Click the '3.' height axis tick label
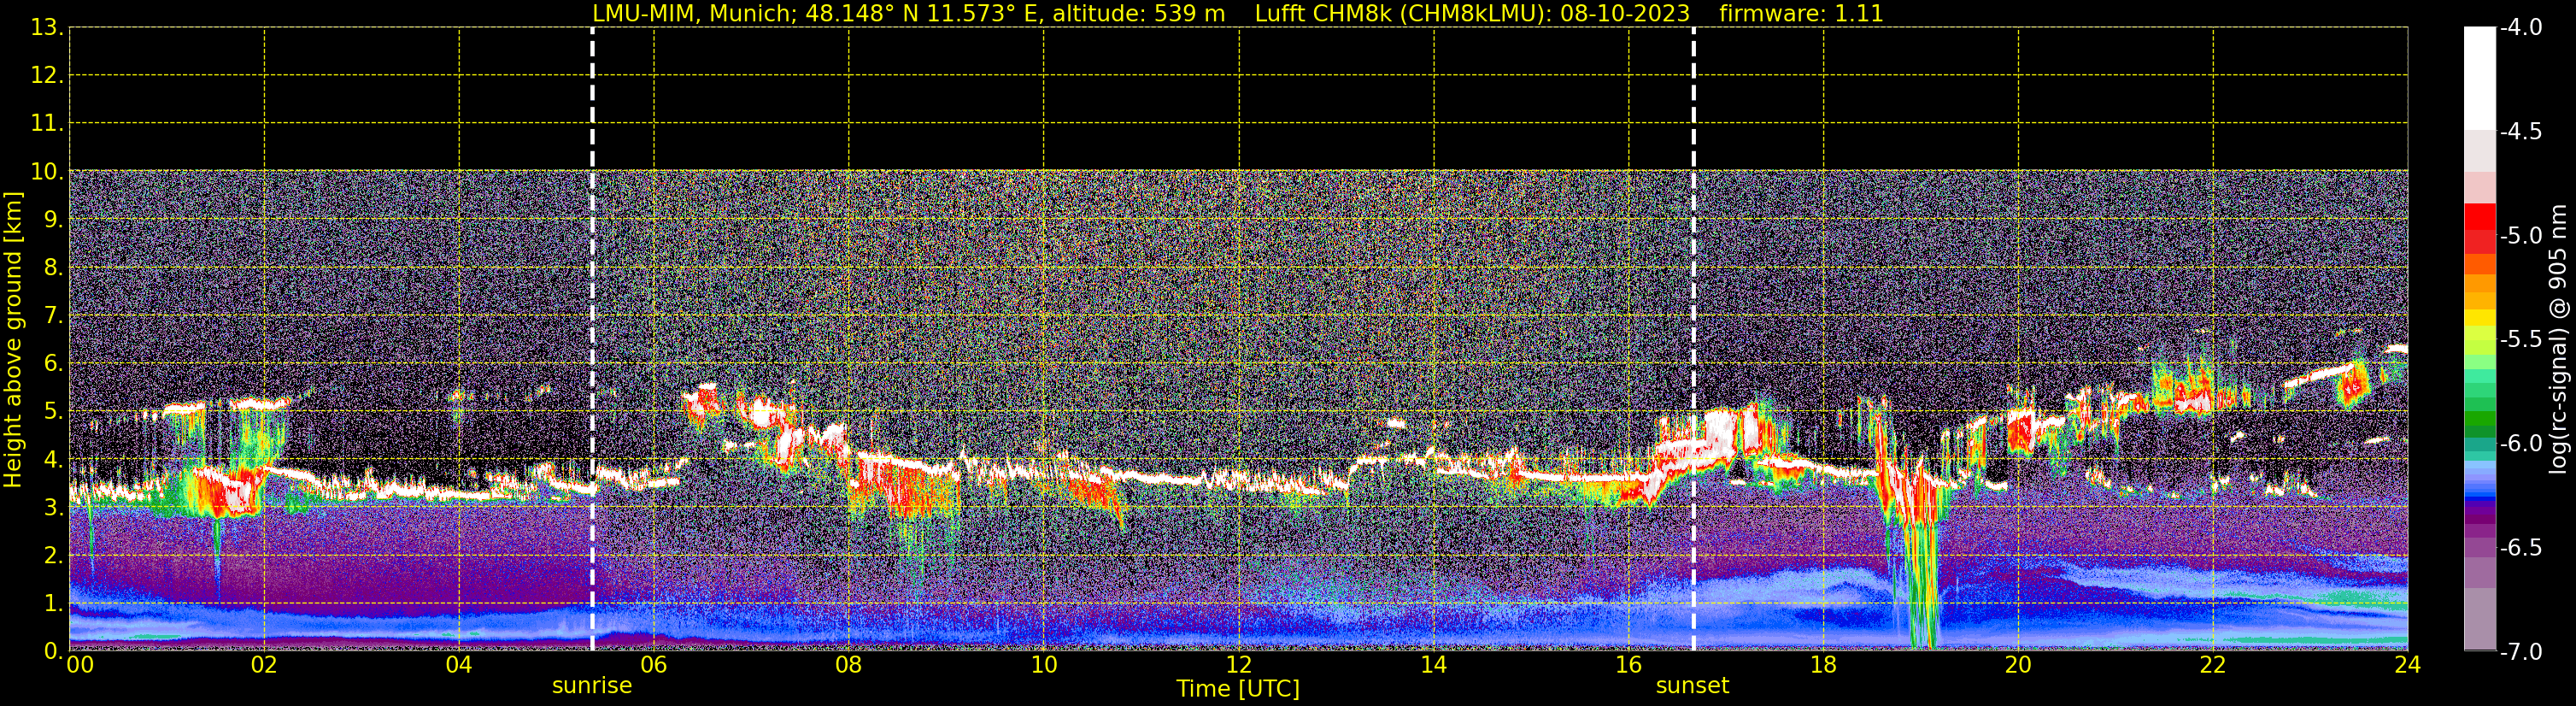Viewport: 2576px width, 706px height. pos(53,508)
